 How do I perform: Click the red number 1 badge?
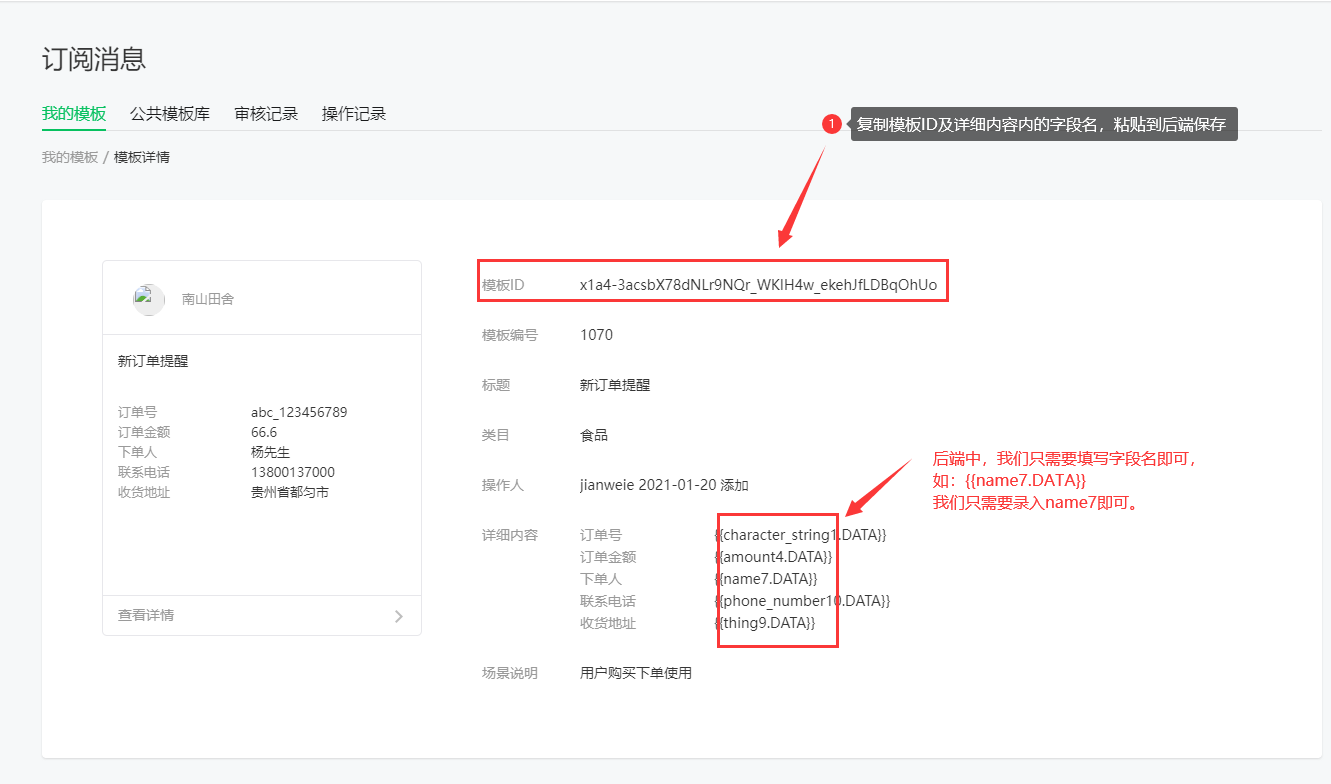click(831, 124)
